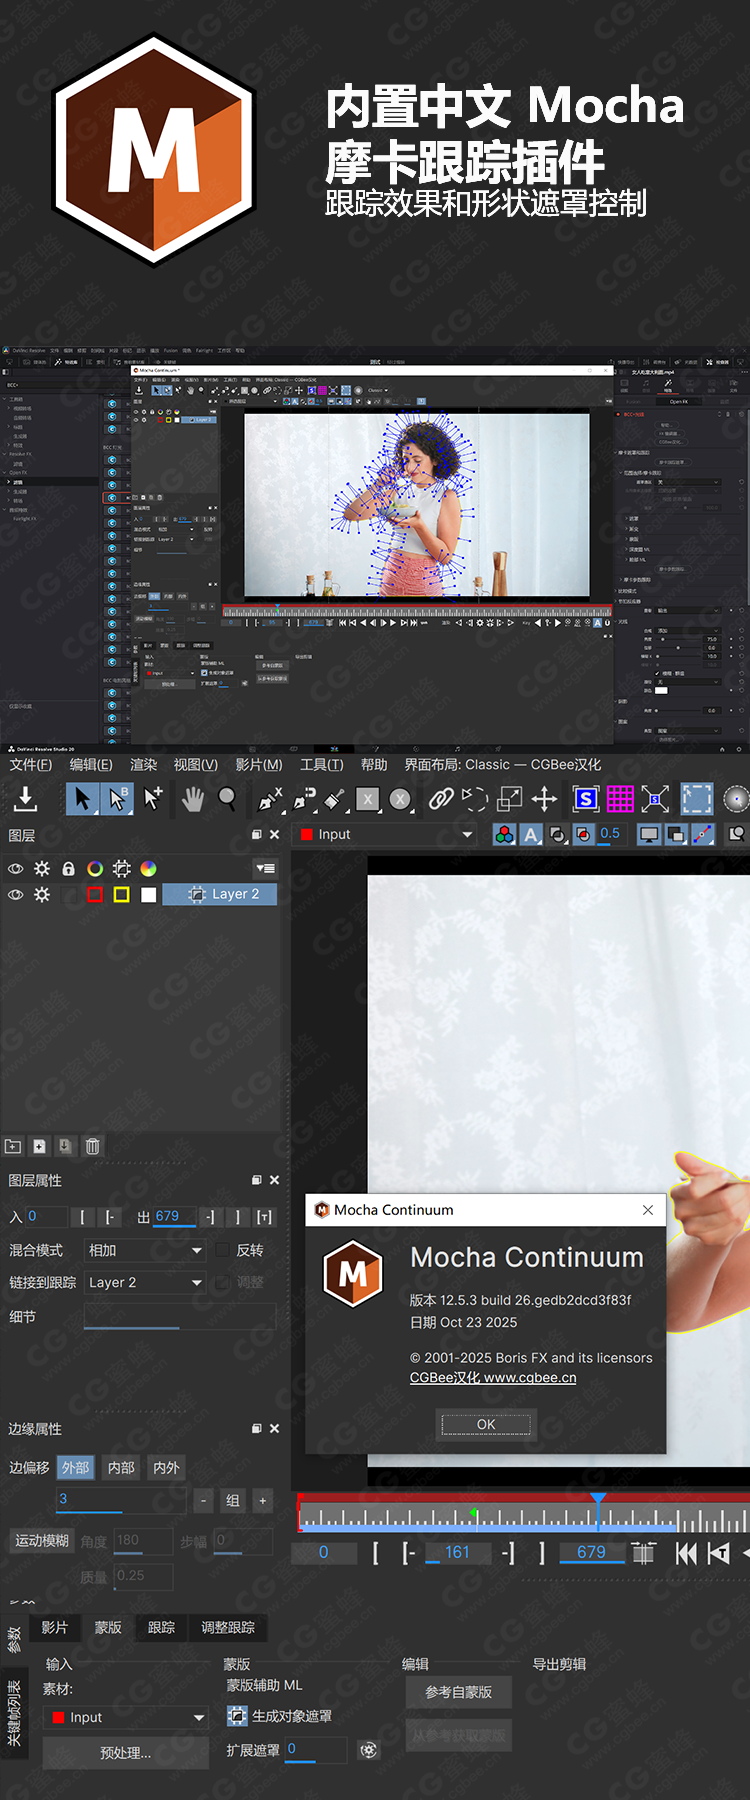Click the RGB channels icon

(505, 834)
